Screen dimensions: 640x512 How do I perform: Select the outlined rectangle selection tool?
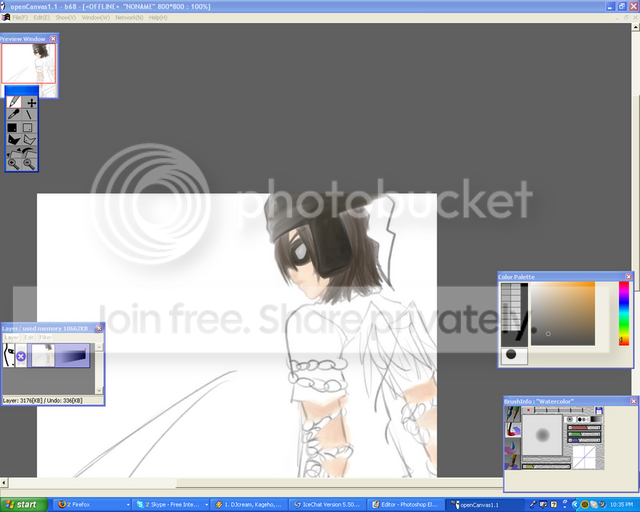(28, 127)
